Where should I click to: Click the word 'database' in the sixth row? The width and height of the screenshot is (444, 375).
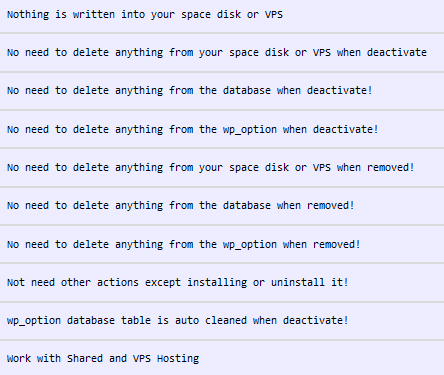(247, 205)
